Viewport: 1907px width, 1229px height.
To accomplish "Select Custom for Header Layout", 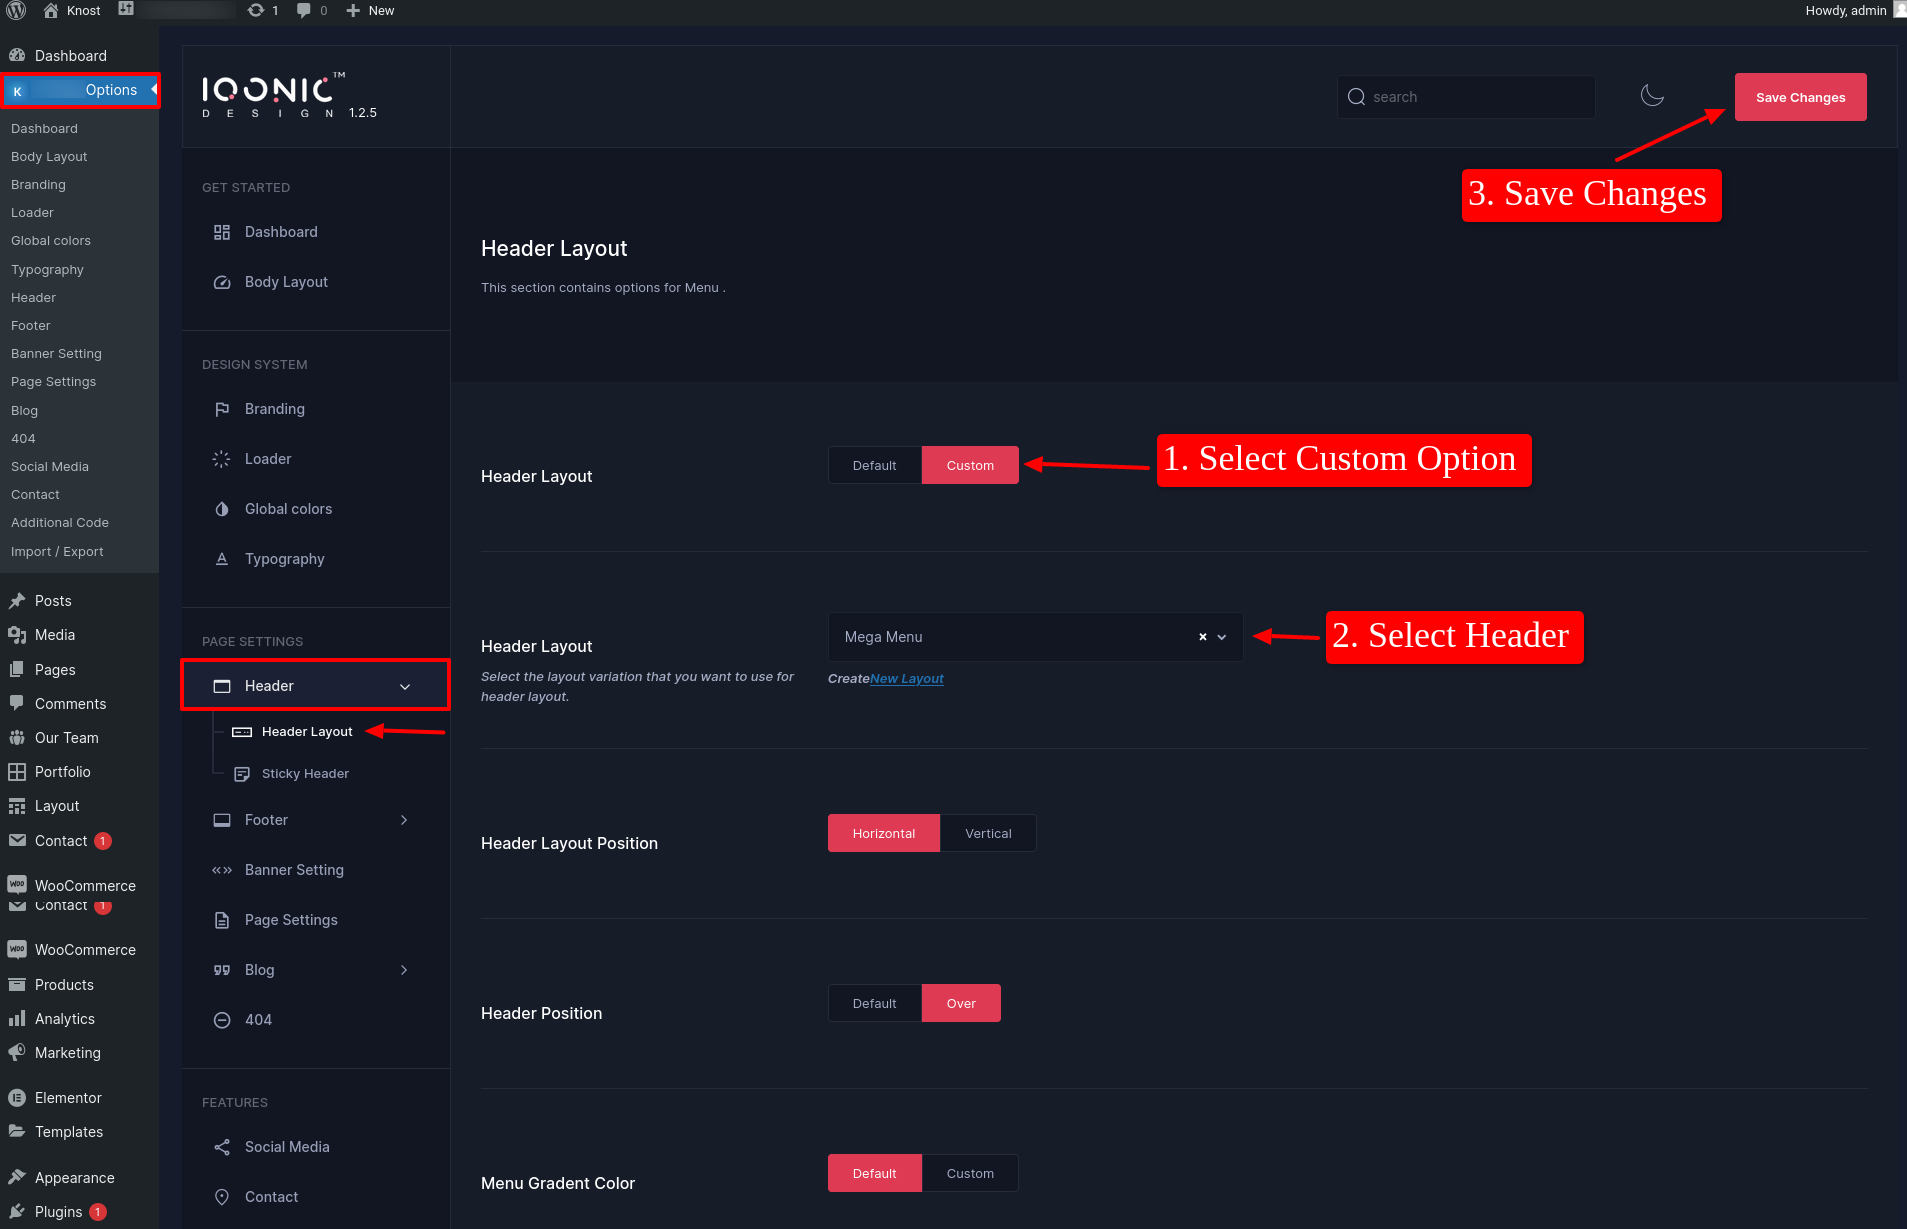I will click(x=970, y=465).
